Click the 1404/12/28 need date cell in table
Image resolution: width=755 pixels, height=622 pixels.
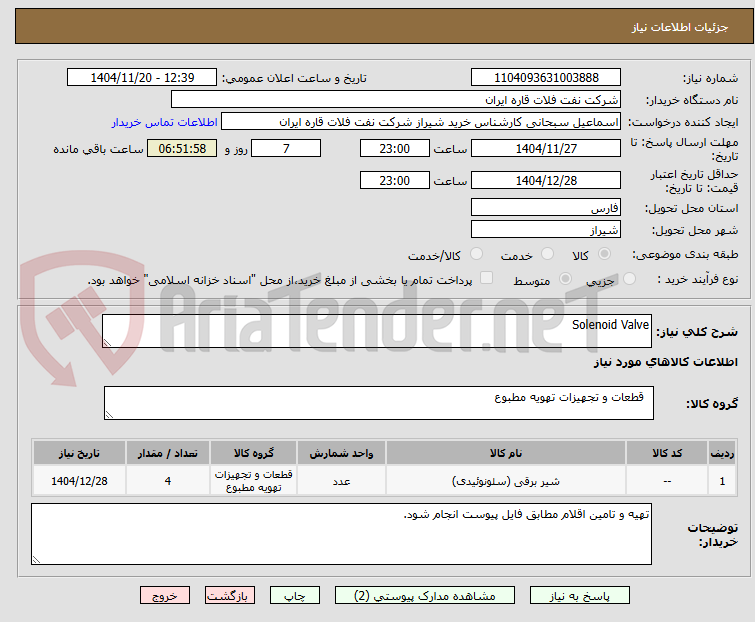pos(79,480)
